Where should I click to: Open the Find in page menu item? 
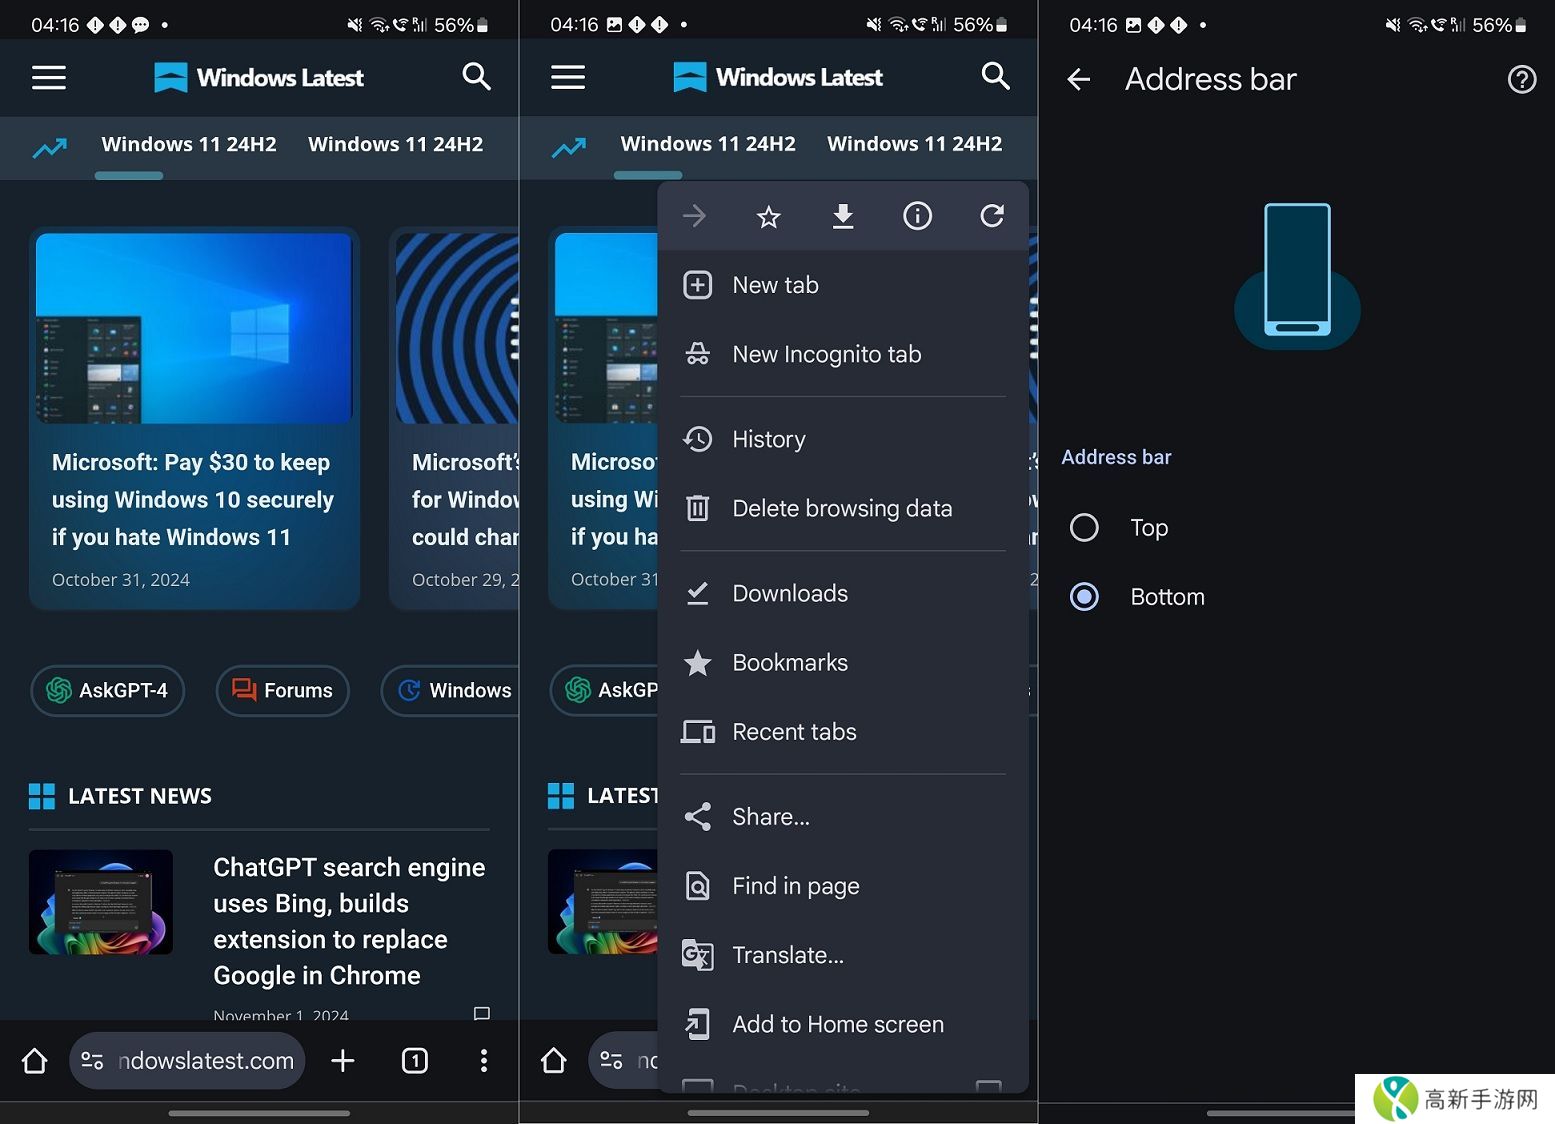795,886
